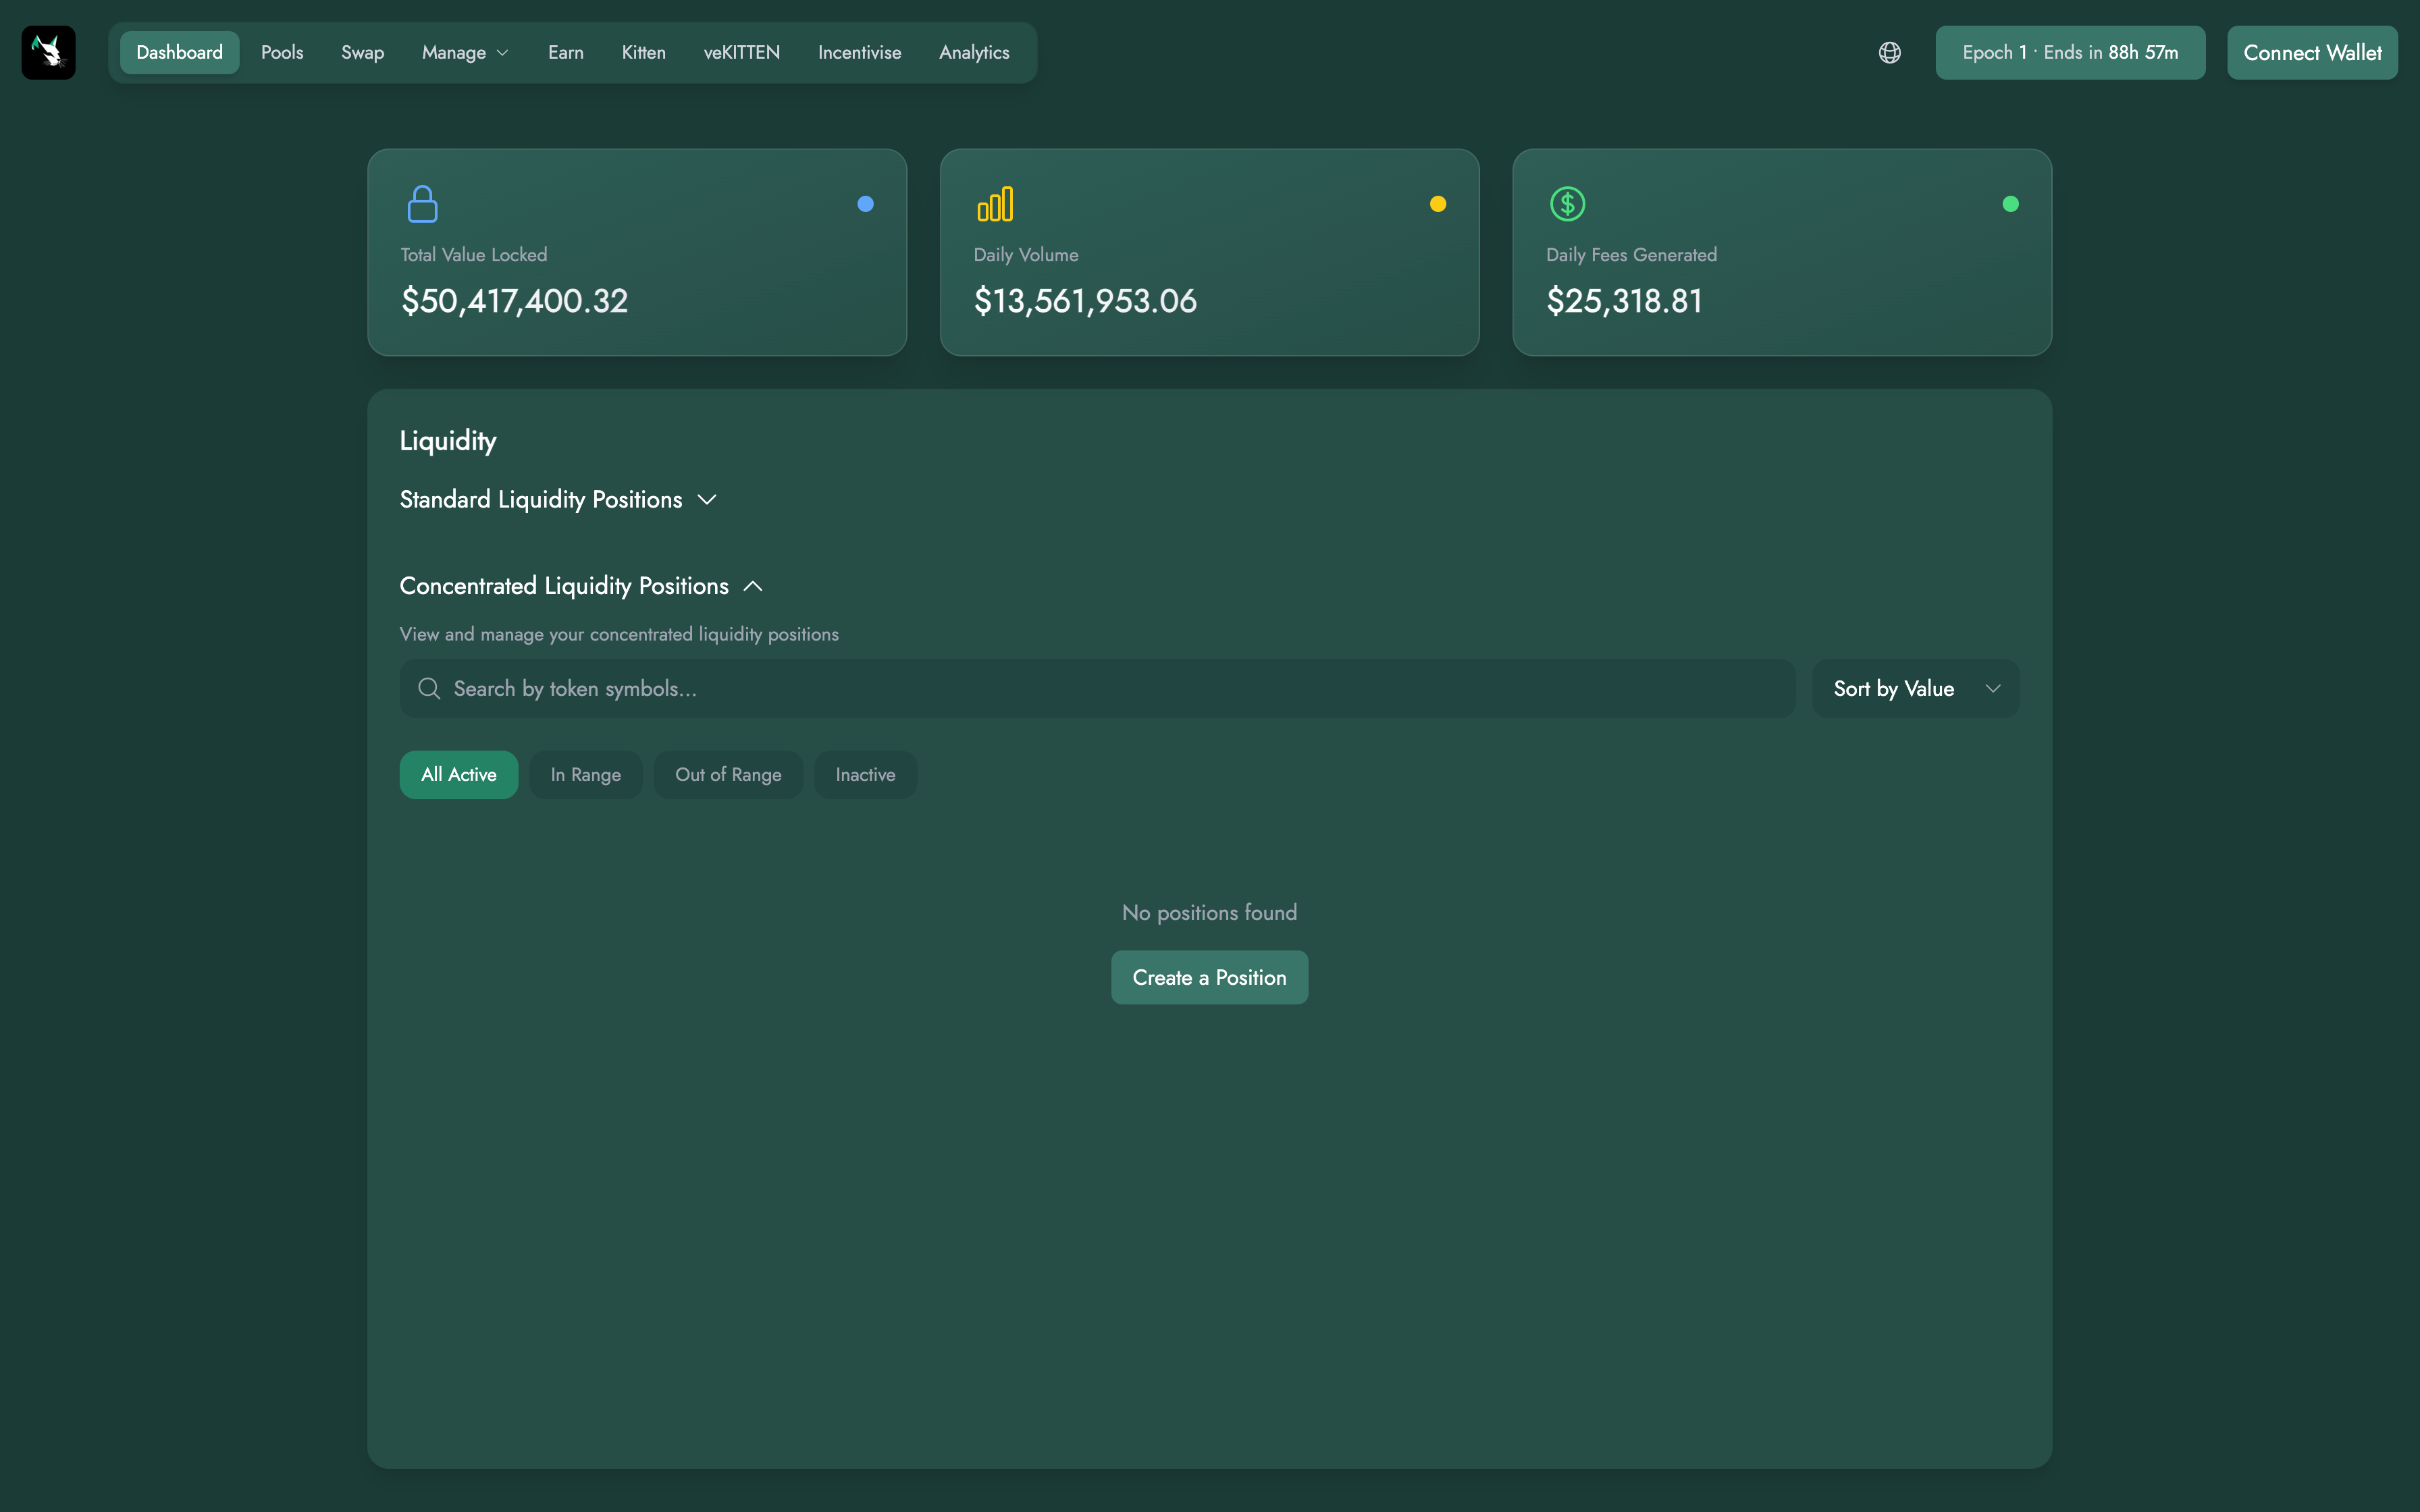Viewport: 2420px width, 1512px height.
Task: Click the Kittenswap cat logo icon
Action: (x=48, y=52)
